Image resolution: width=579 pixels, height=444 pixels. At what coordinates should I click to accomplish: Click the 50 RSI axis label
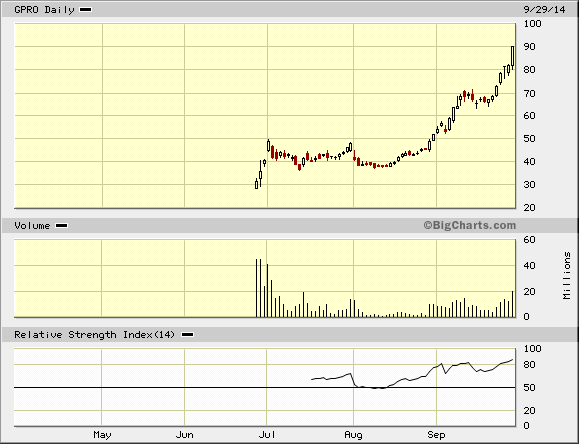coord(530,387)
